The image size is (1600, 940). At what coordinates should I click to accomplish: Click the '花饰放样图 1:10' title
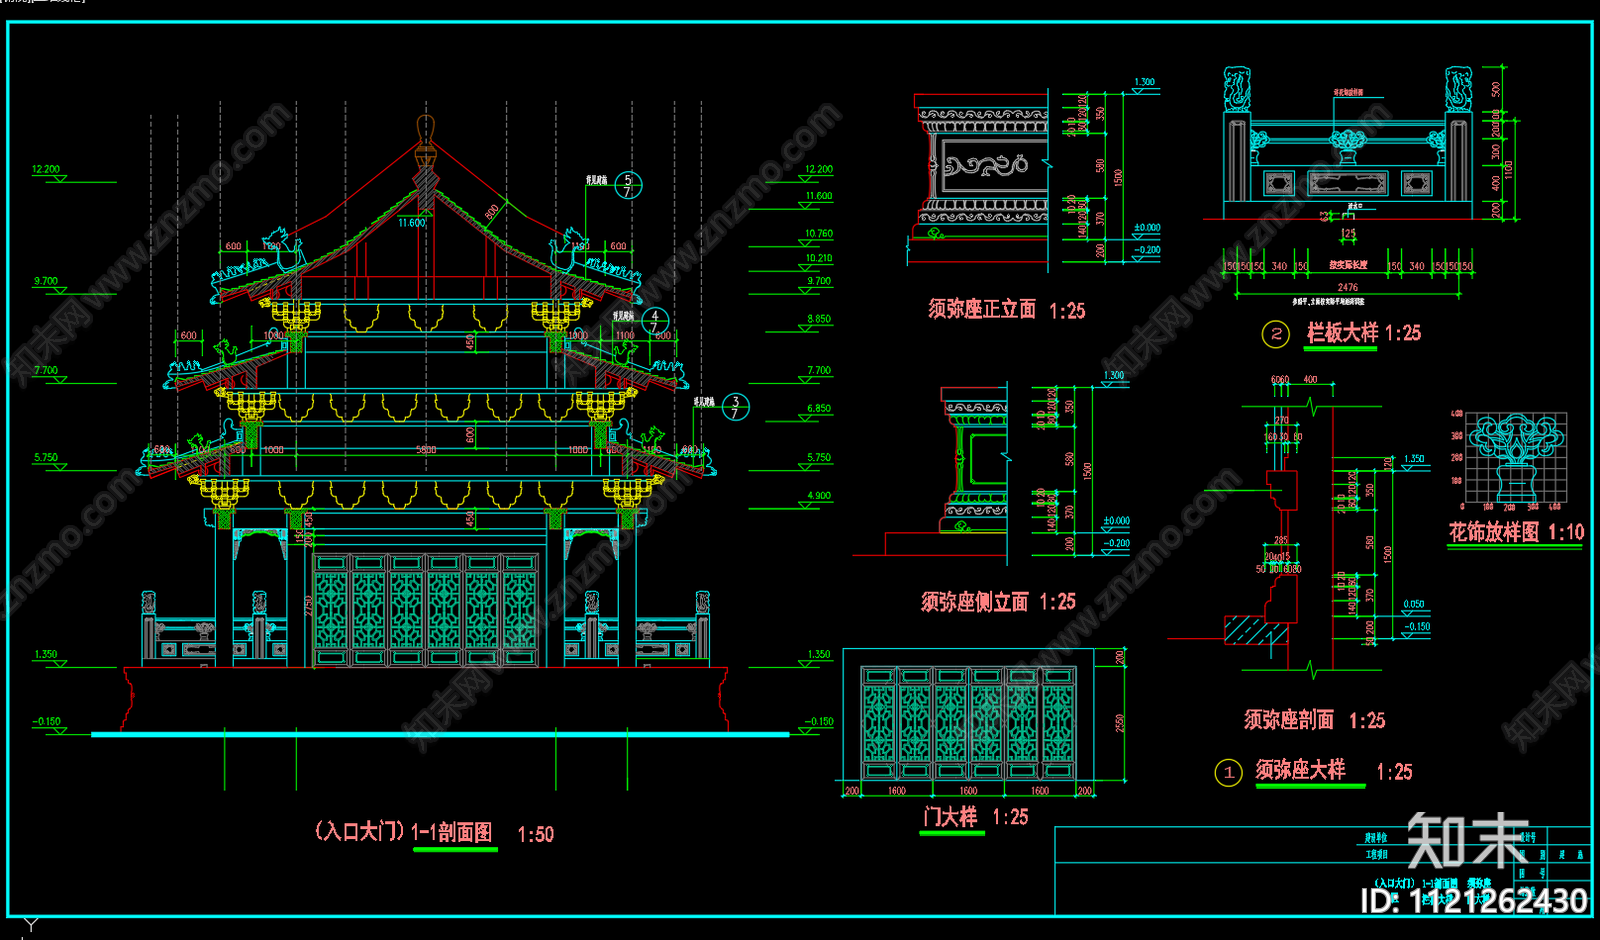point(1516,532)
